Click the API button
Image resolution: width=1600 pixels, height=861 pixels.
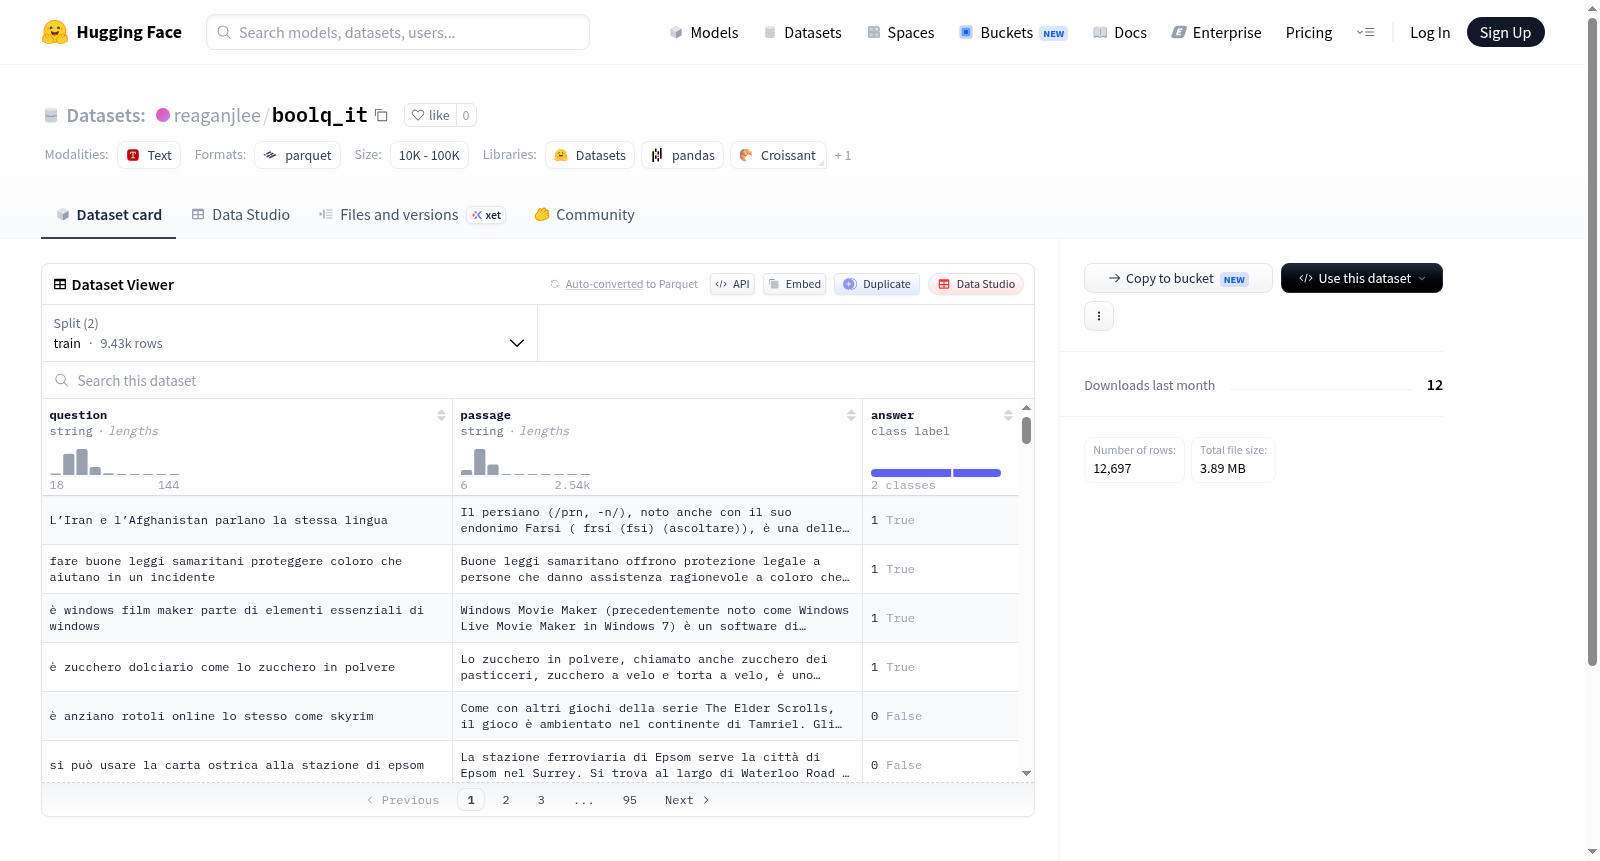coord(732,284)
